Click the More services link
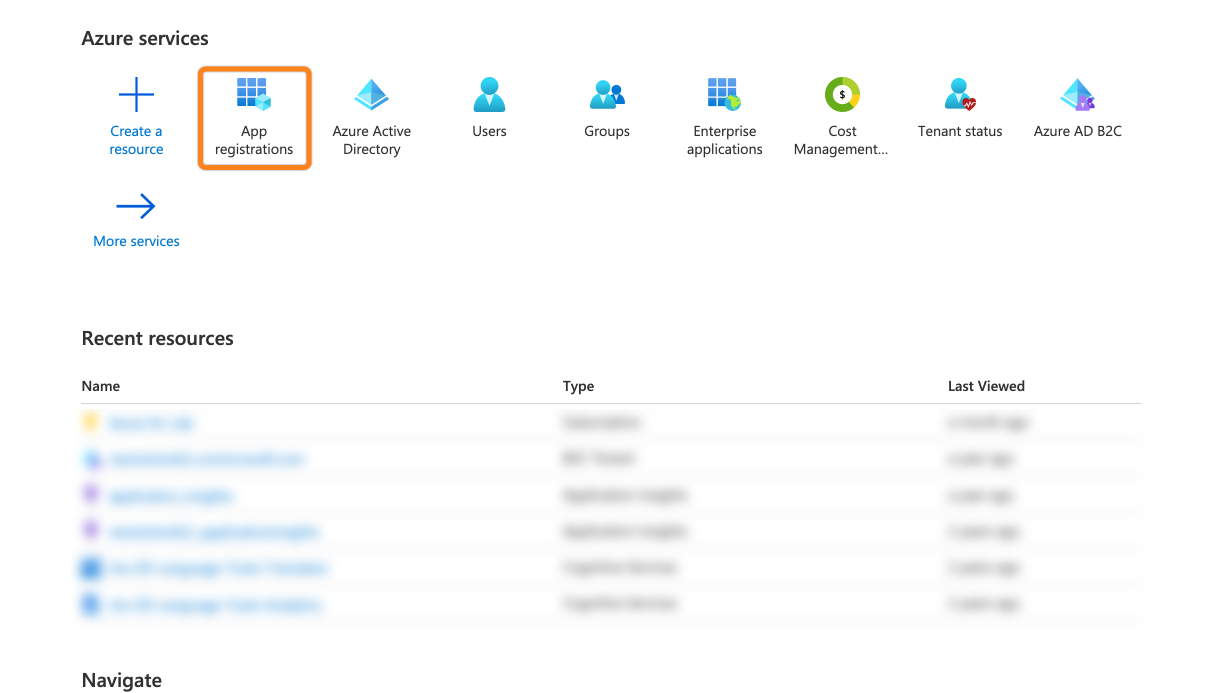Image resolution: width=1221 pixels, height=693 pixels. pos(136,240)
